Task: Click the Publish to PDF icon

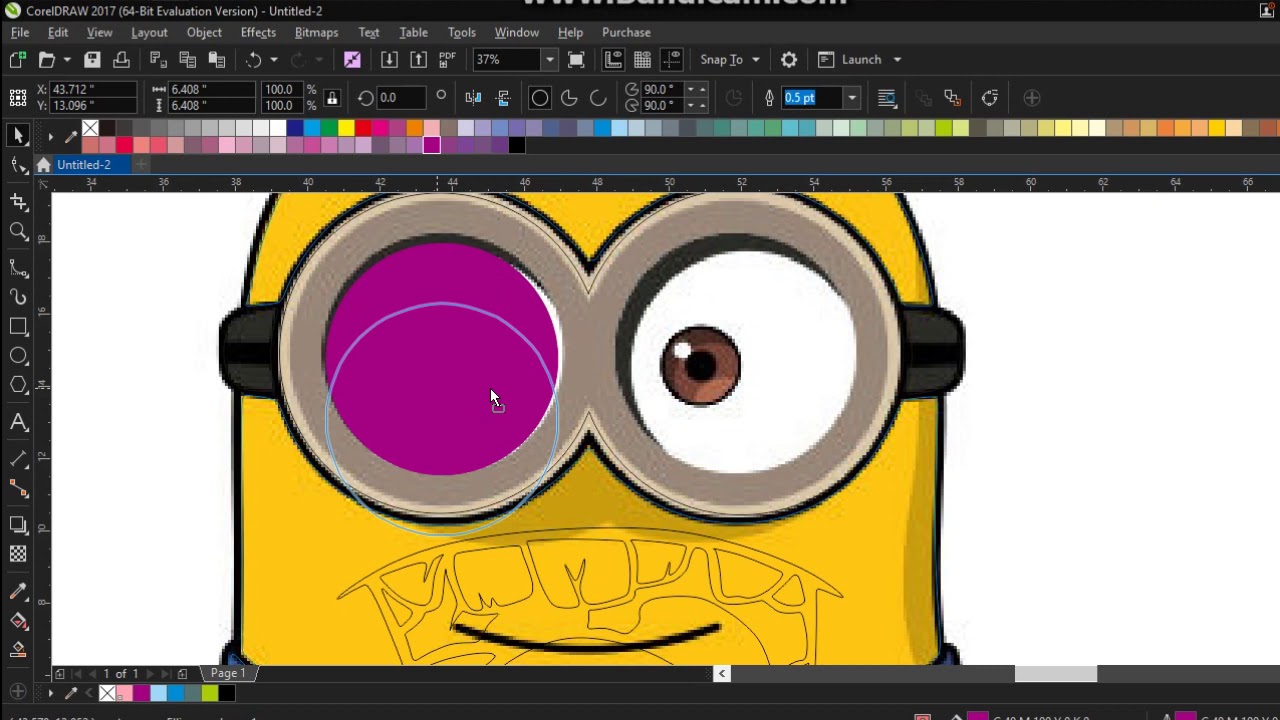Action: 447,60
